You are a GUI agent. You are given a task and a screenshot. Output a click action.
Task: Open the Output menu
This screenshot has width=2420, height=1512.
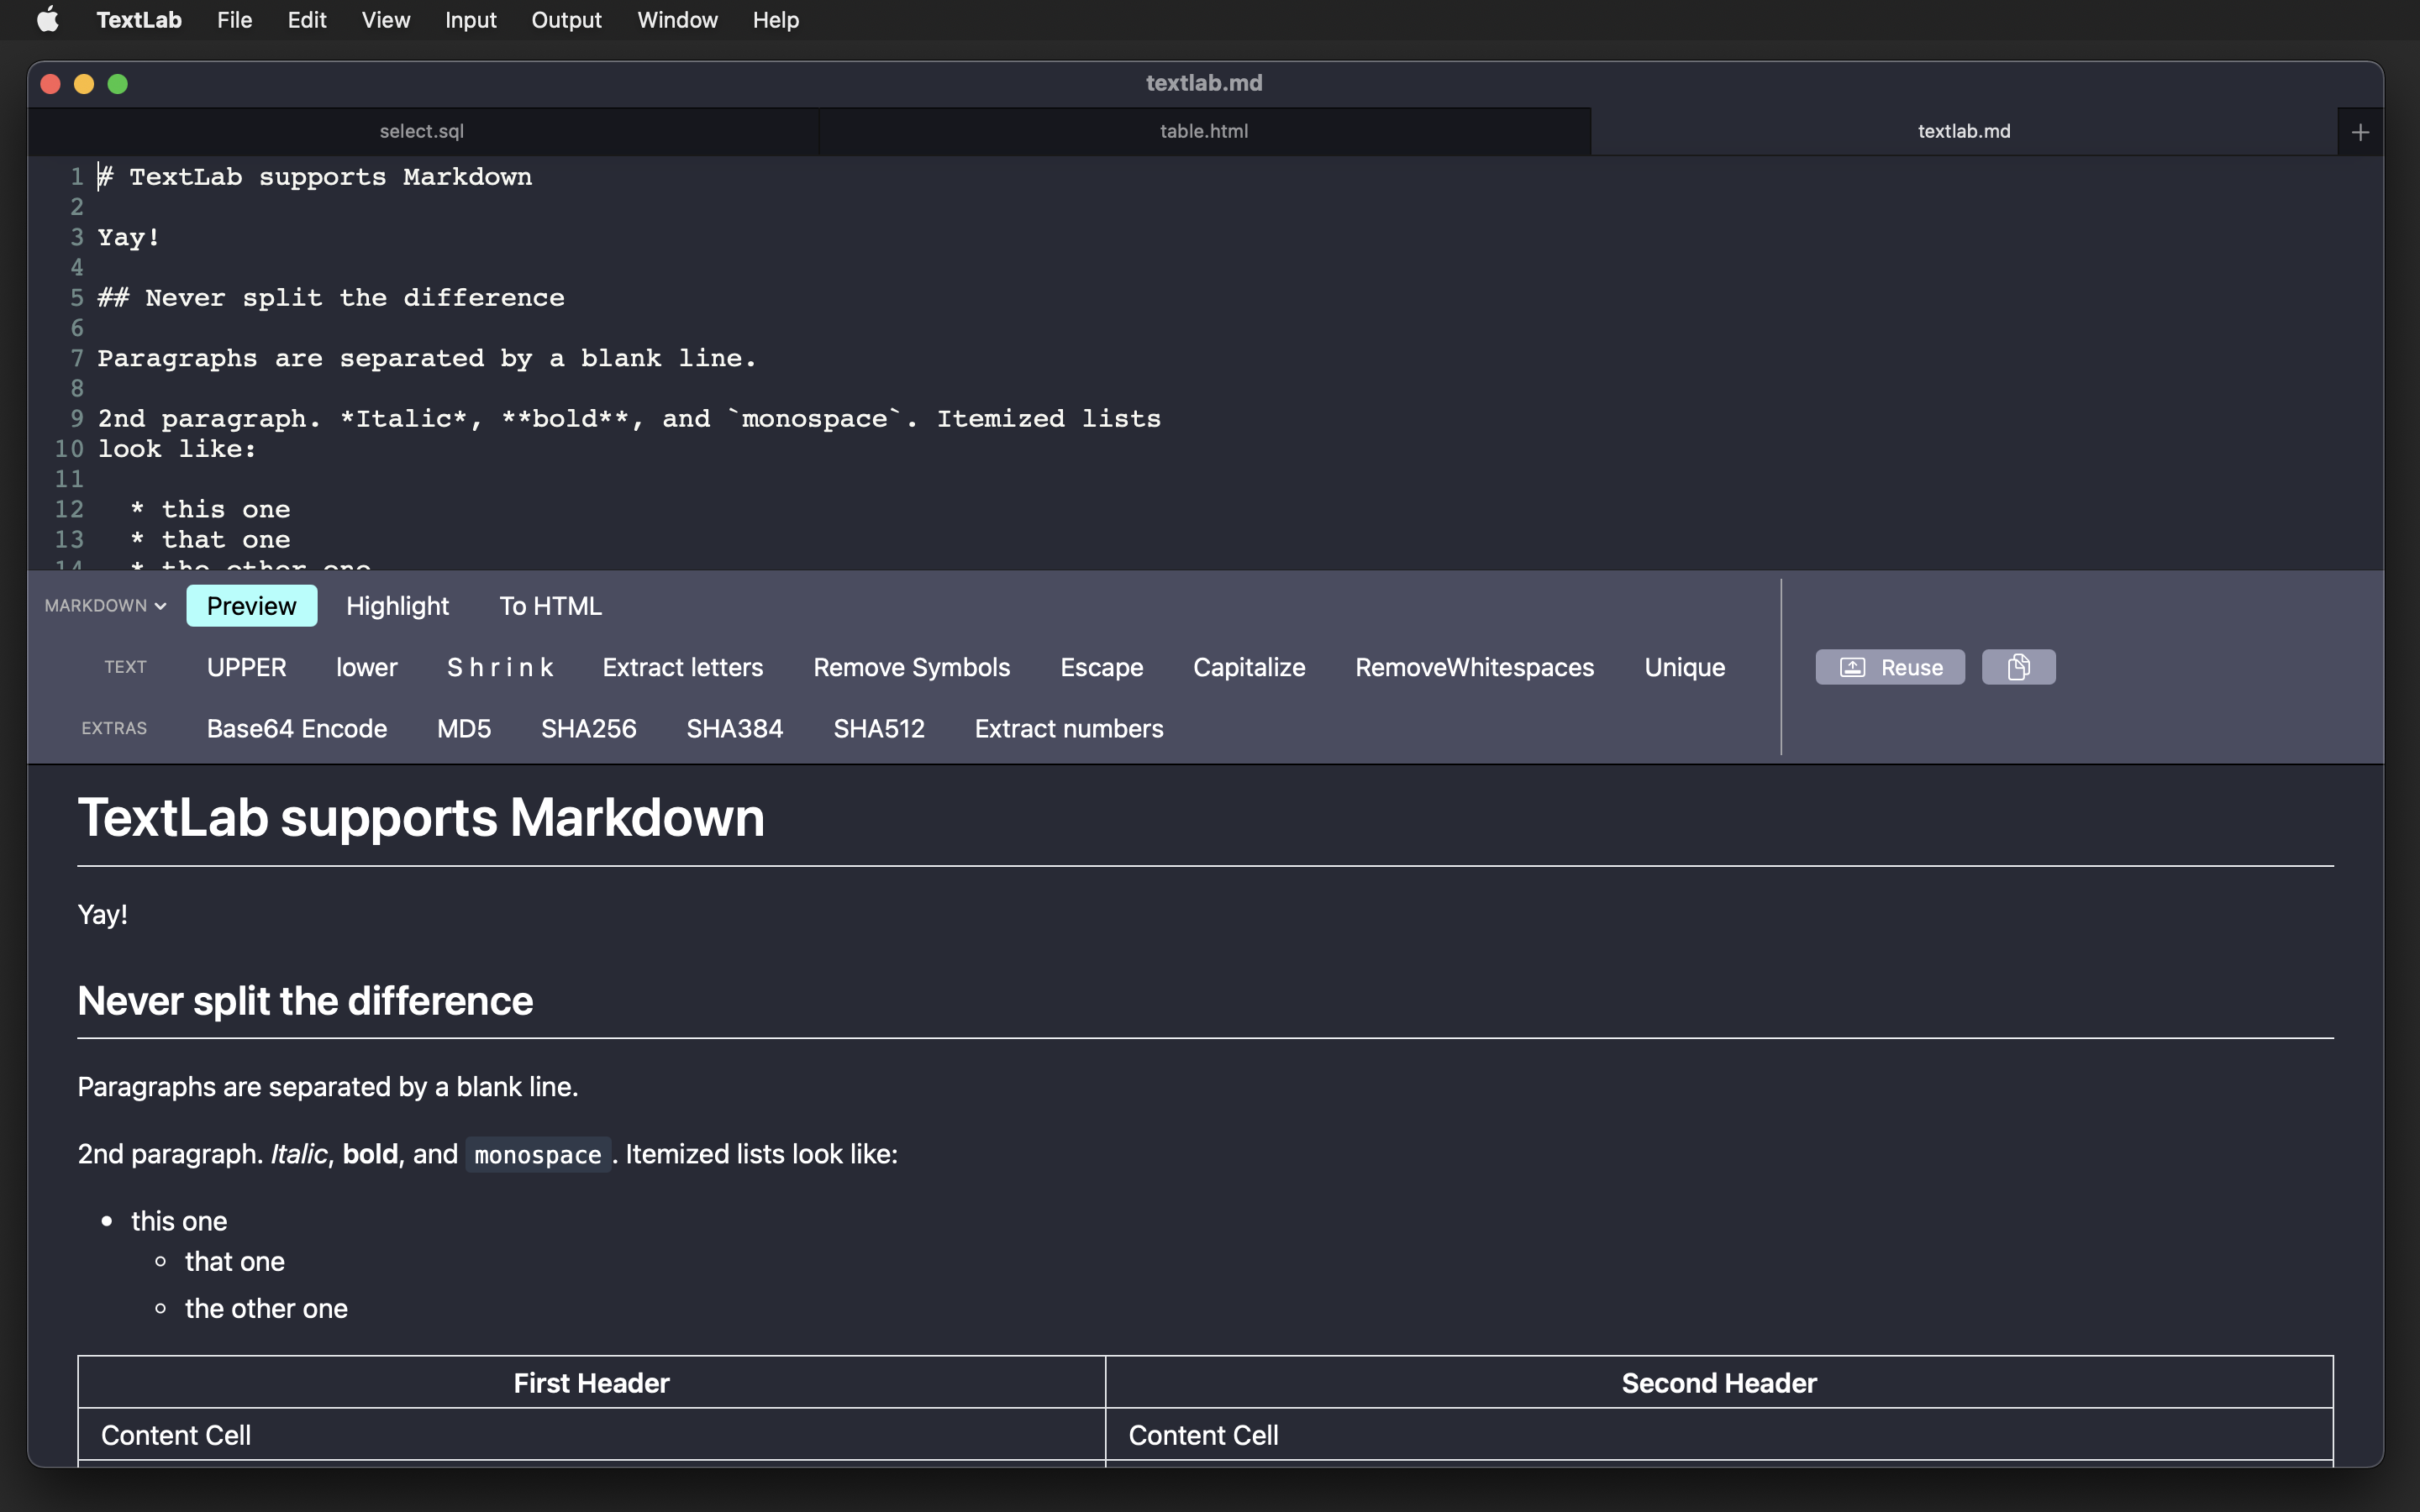tap(566, 20)
